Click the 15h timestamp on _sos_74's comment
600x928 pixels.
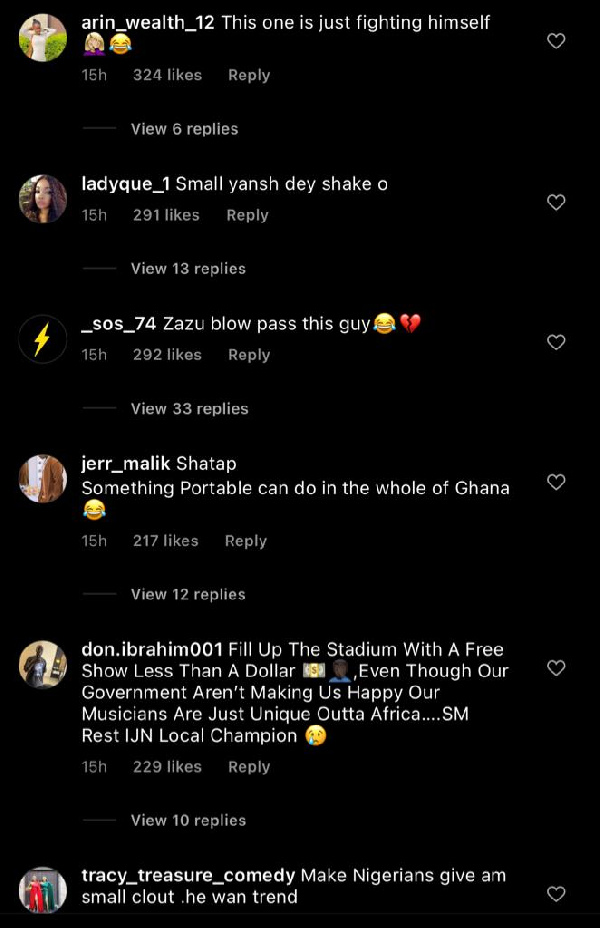pos(94,355)
